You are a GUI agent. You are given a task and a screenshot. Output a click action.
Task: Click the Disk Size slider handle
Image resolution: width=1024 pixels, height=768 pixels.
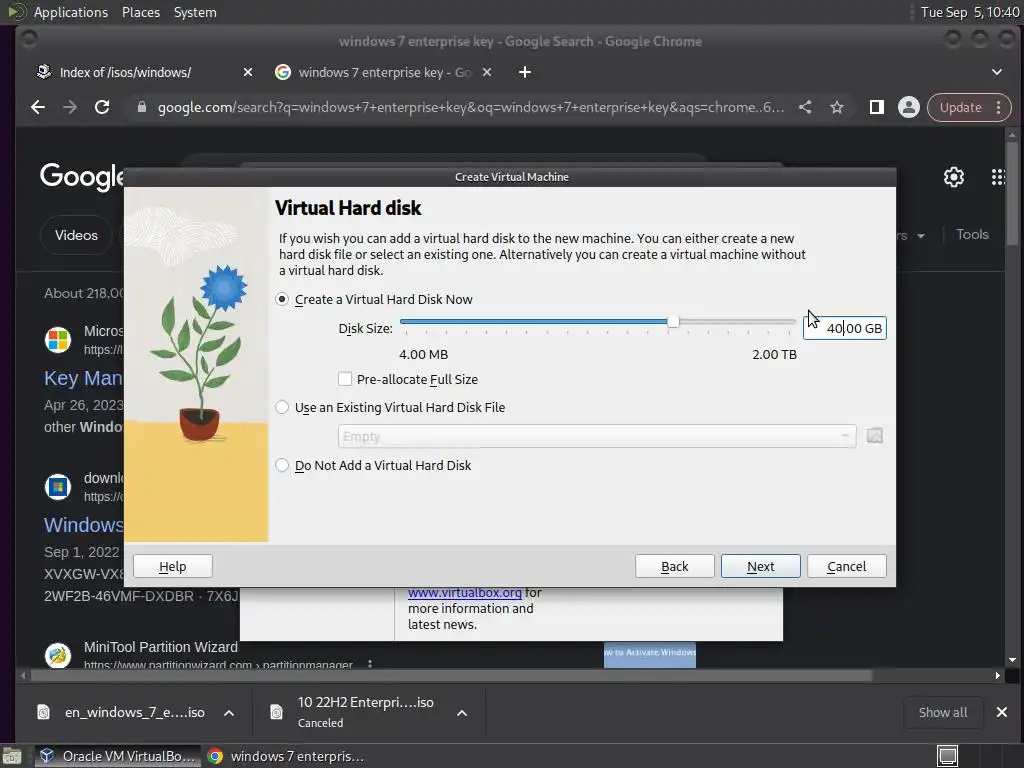tap(673, 321)
